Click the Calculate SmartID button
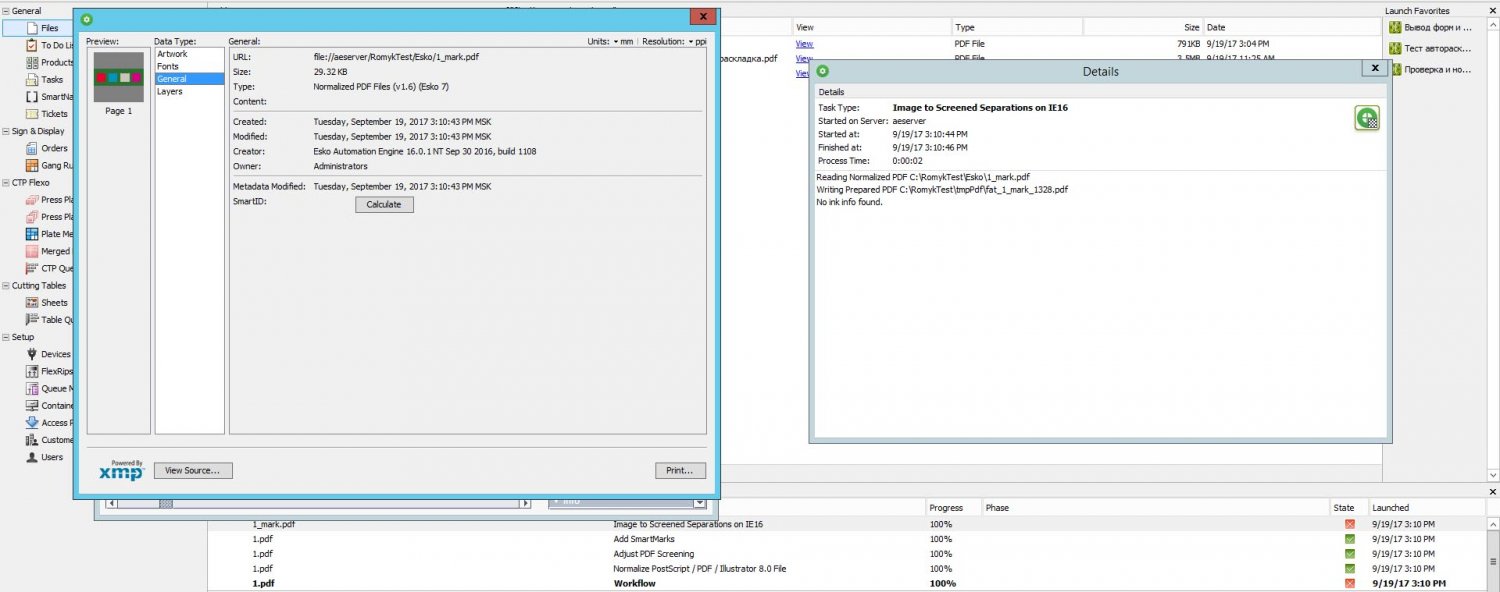The image size is (1500, 592). [x=384, y=205]
